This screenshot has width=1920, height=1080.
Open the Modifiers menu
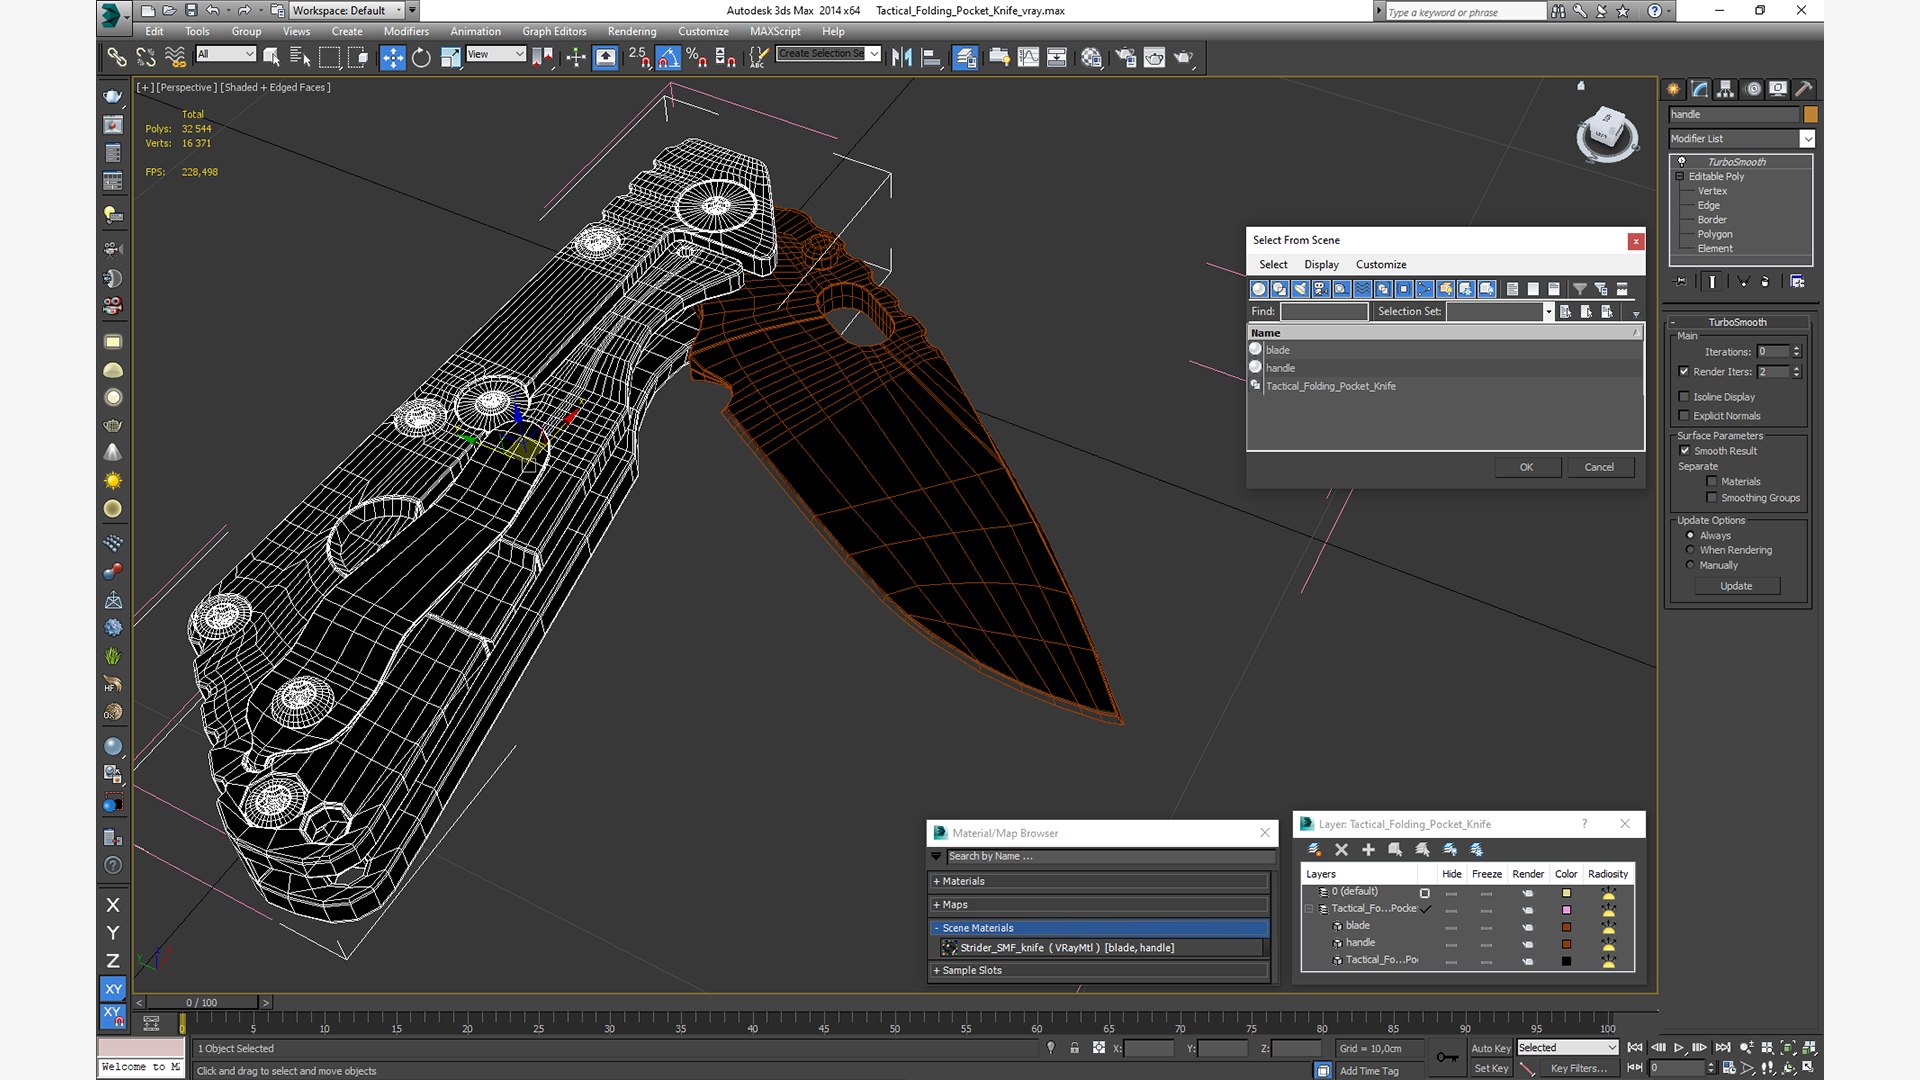click(406, 31)
